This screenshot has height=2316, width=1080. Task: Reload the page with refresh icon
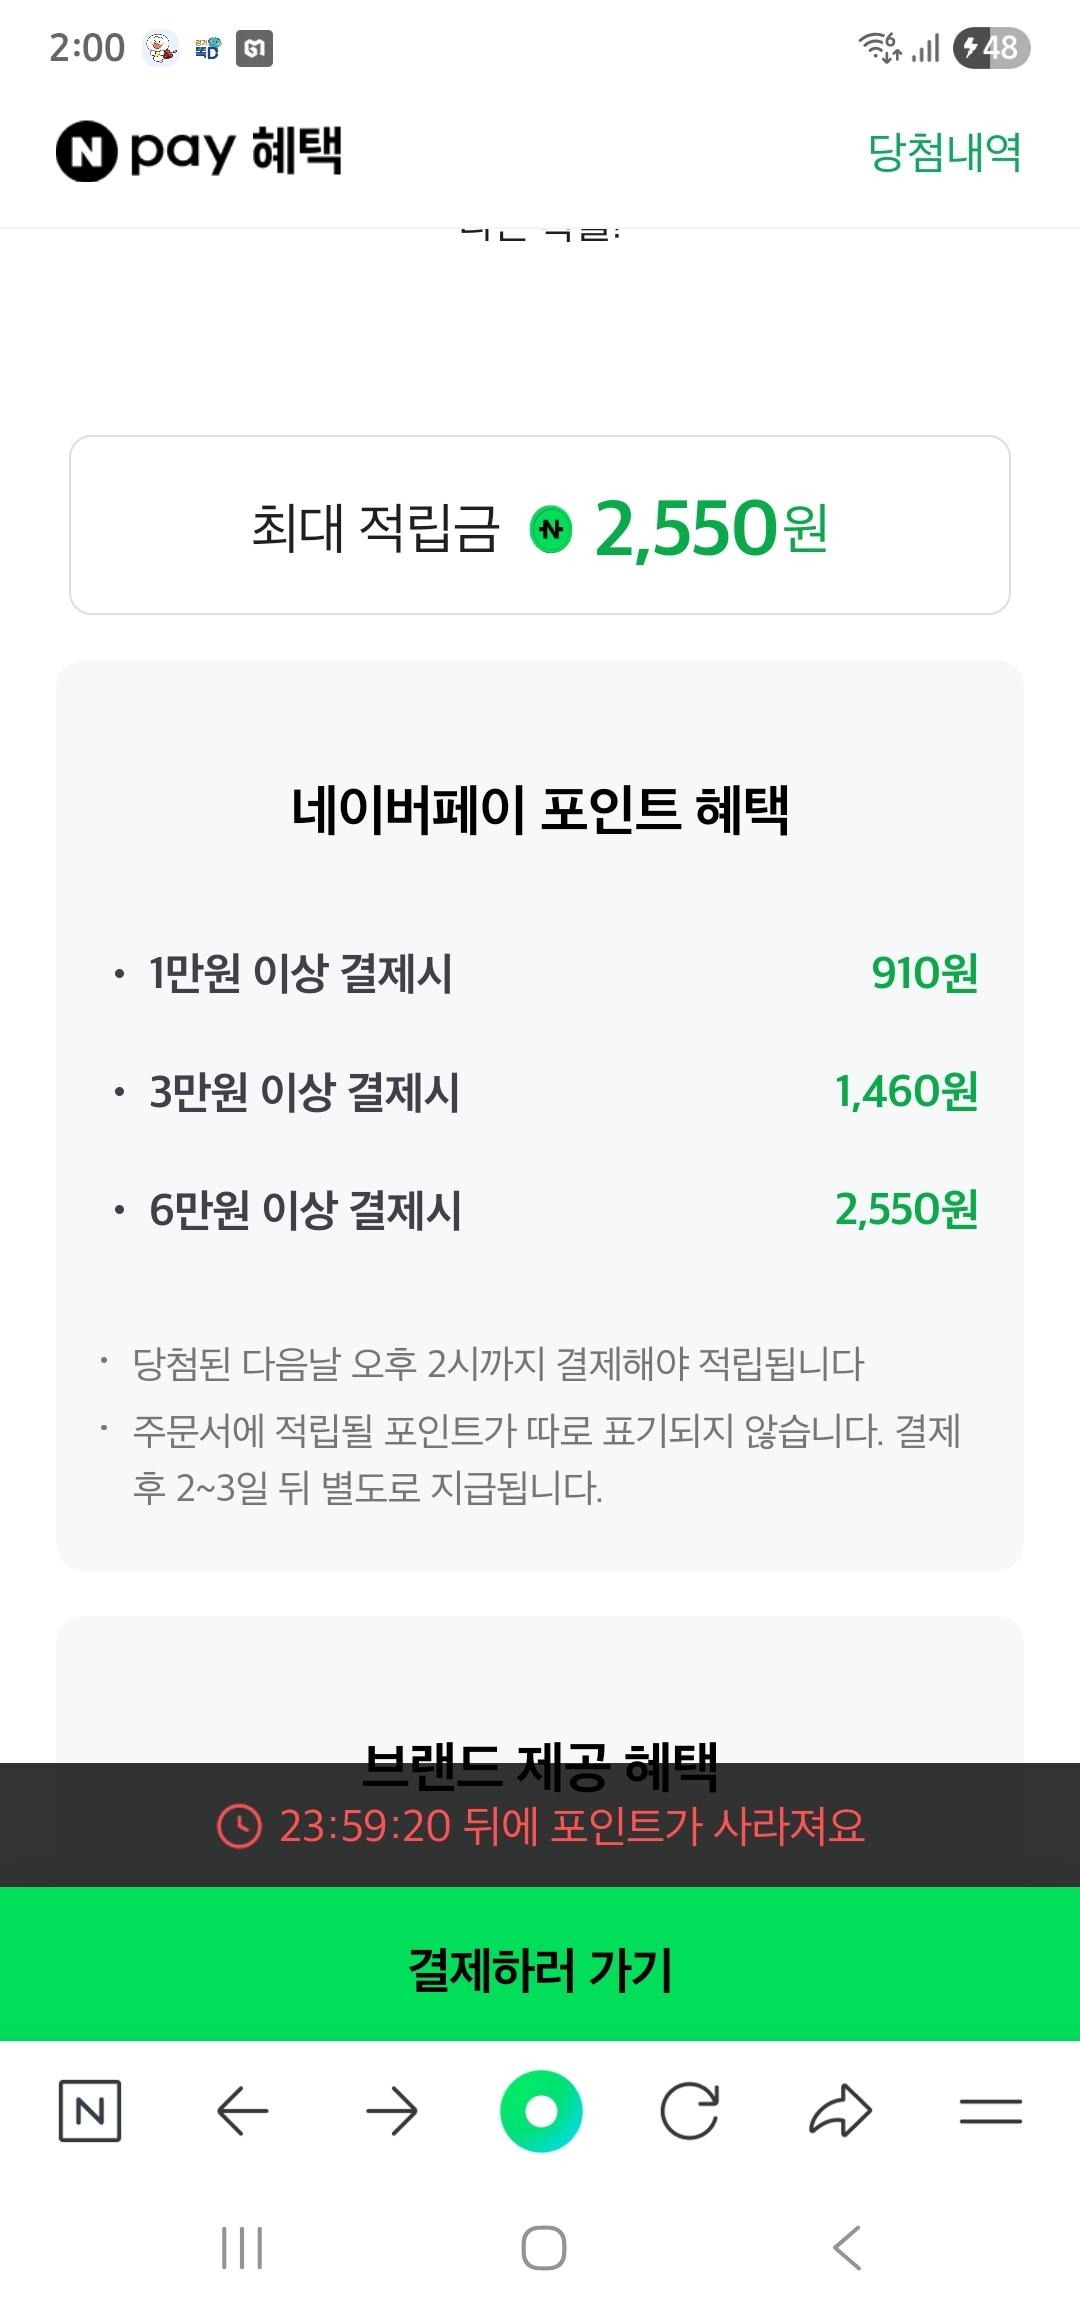[690, 2111]
